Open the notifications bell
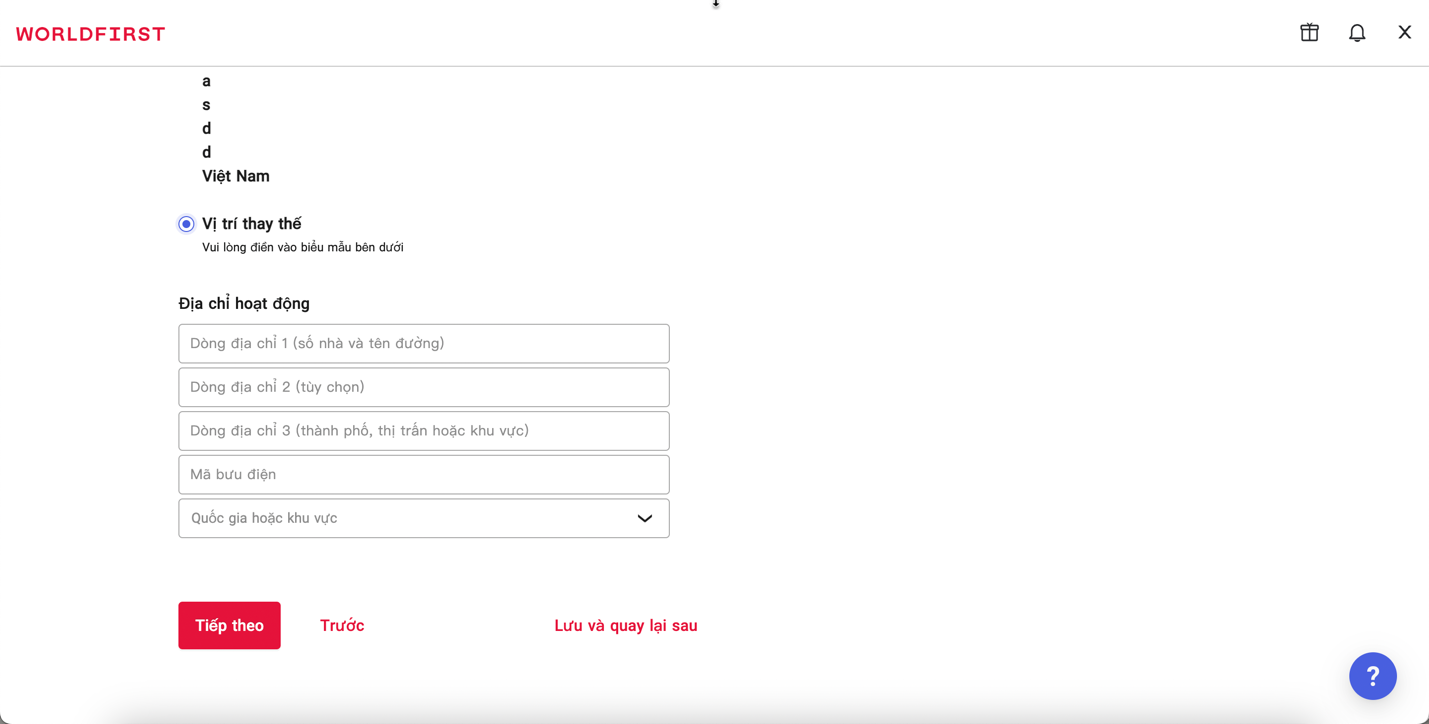The width and height of the screenshot is (1429, 724). (1357, 33)
